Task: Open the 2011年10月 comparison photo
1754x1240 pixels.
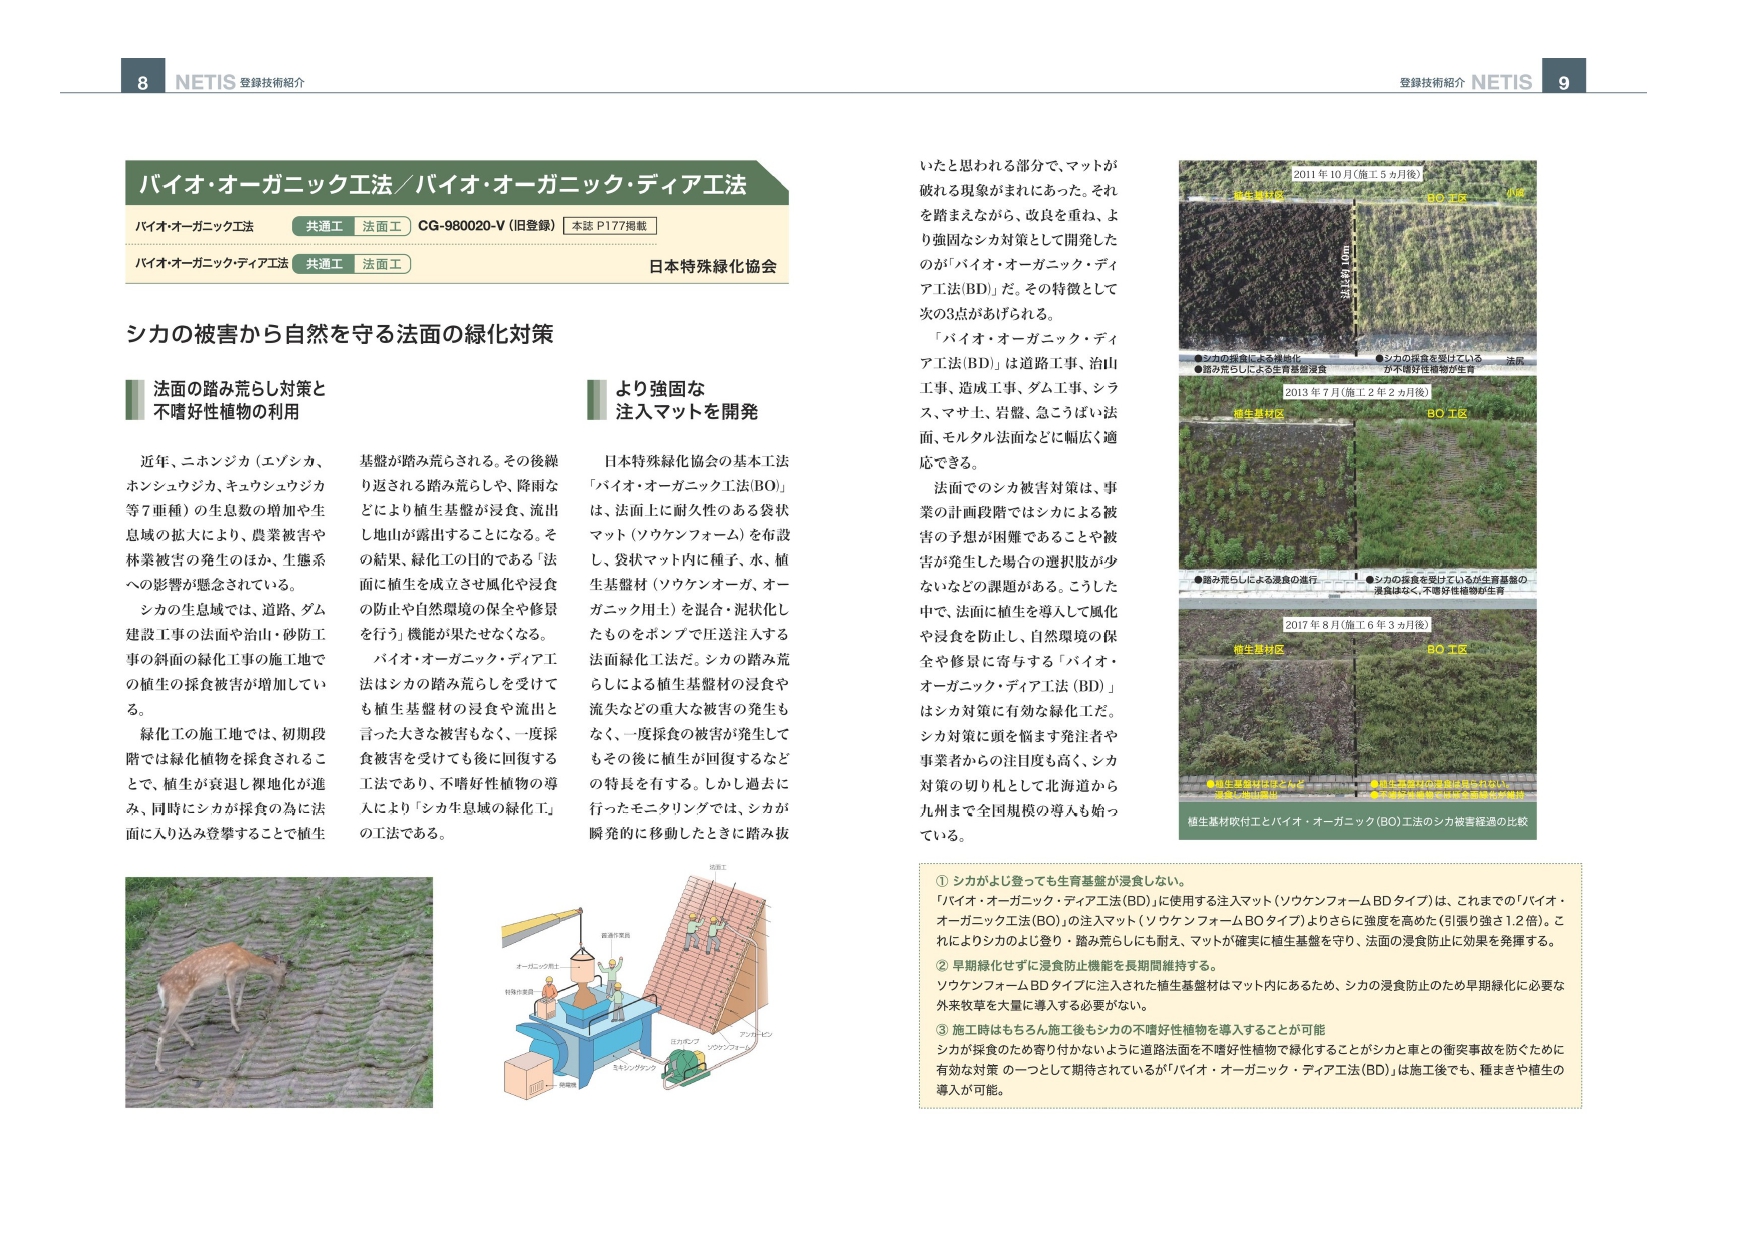Action: (x=1357, y=268)
